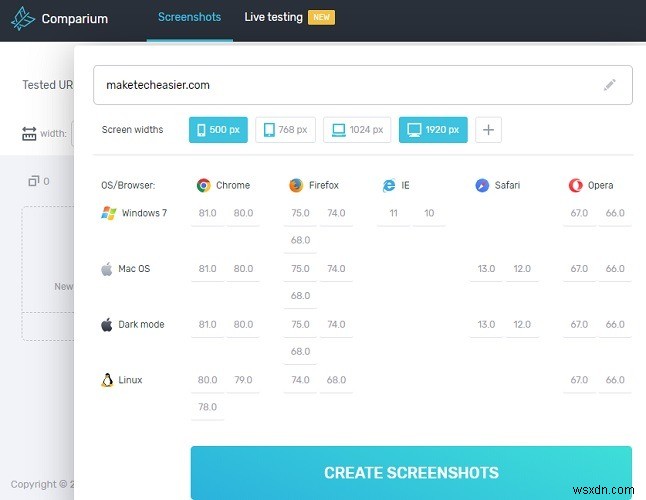This screenshot has width=646, height=500.
Task: Click the Mac OS row label
Action: point(134,269)
